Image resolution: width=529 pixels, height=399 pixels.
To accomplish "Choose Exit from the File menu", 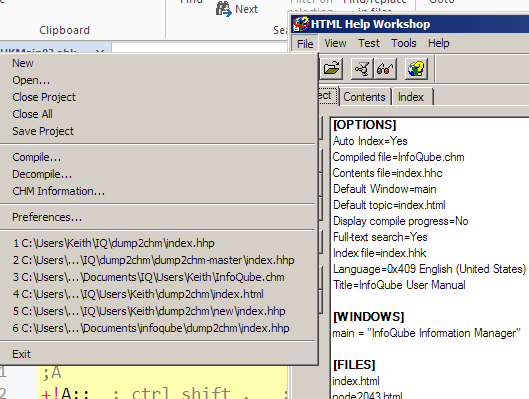I will [158, 354].
